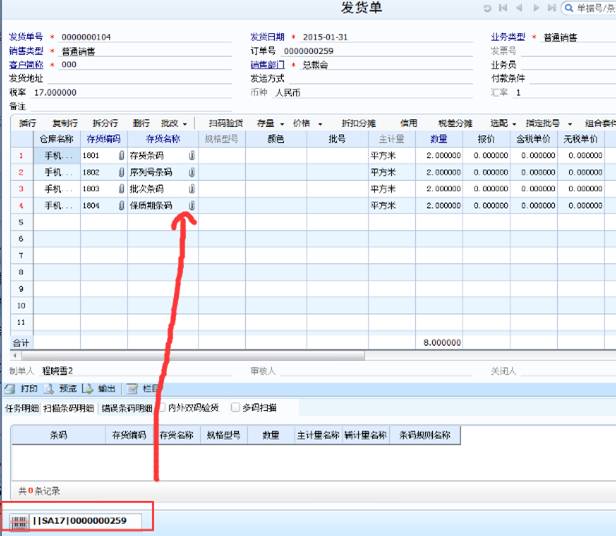Click the search magnifier icon at top
Image resolution: width=616 pixels, height=536 pixels.
pyautogui.click(x=568, y=8)
